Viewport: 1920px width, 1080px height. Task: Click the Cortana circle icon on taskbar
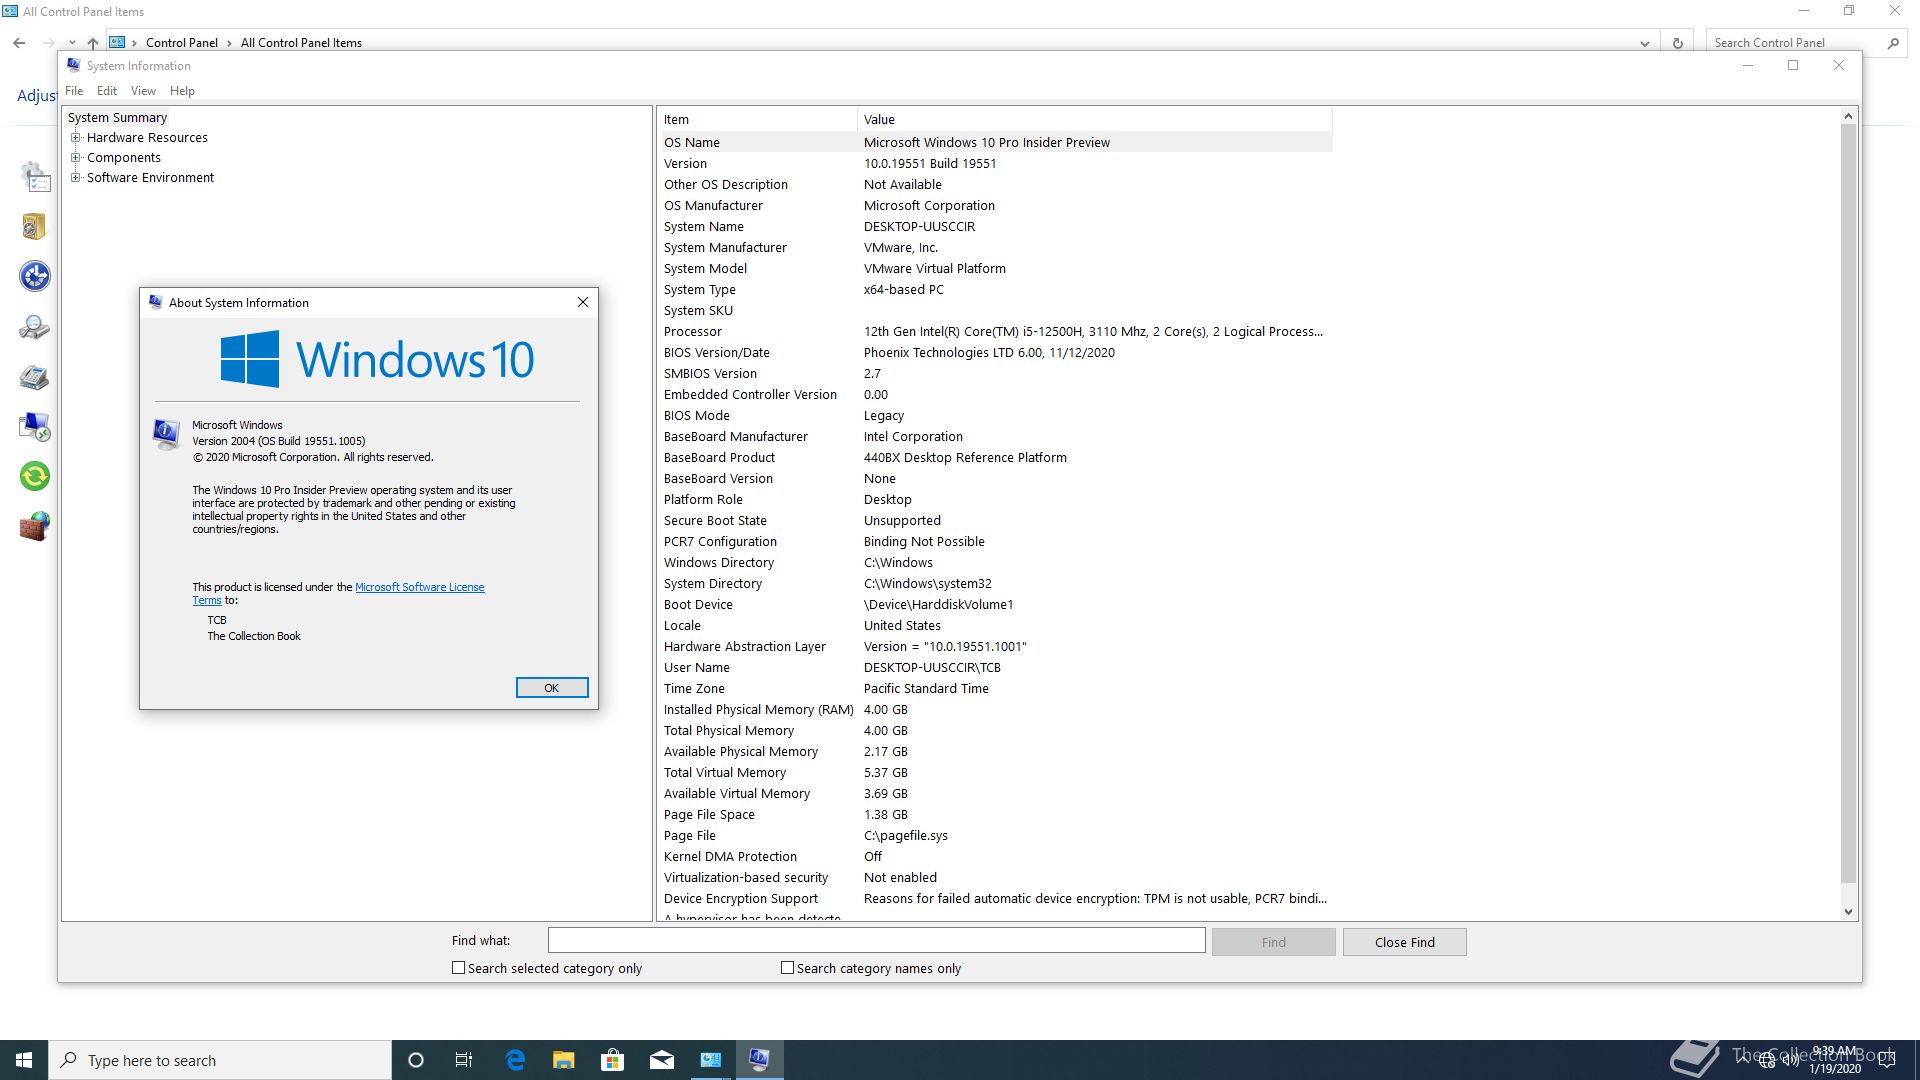pyautogui.click(x=416, y=1060)
